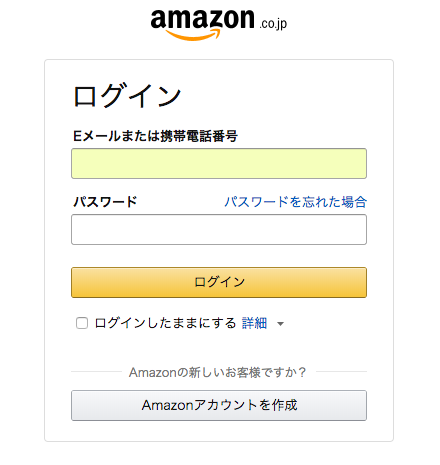This screenshot has height=465, width=440.
Task: Select the empty white password box
Action: [x=219, y=230]
